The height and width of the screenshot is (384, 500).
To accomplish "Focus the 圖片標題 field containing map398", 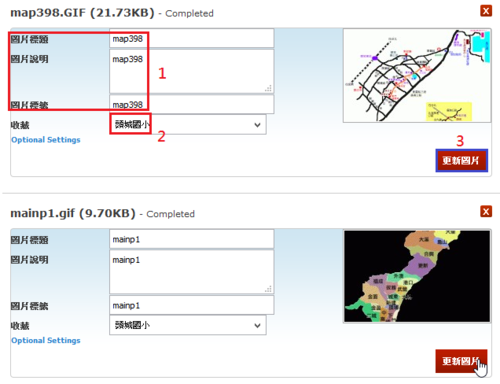I will 192,38.
